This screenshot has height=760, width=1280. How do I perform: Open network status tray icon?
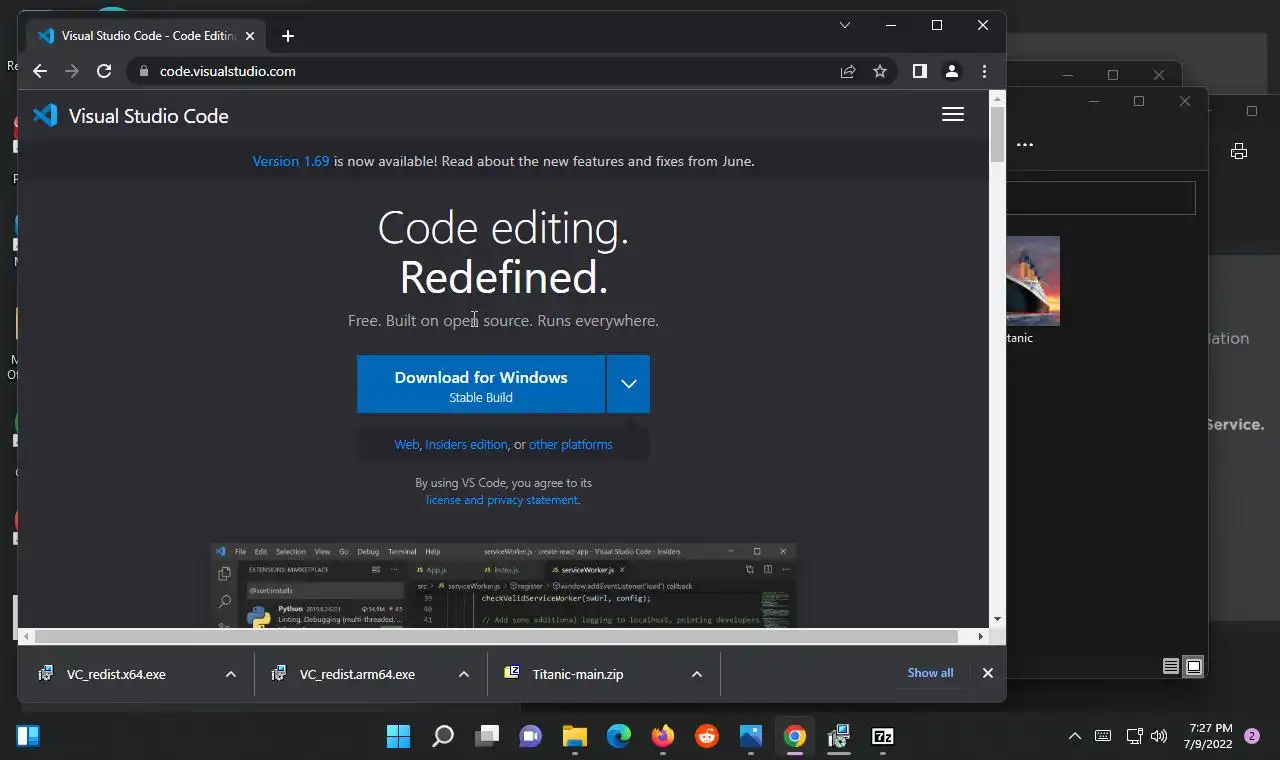pos(1134,737)
